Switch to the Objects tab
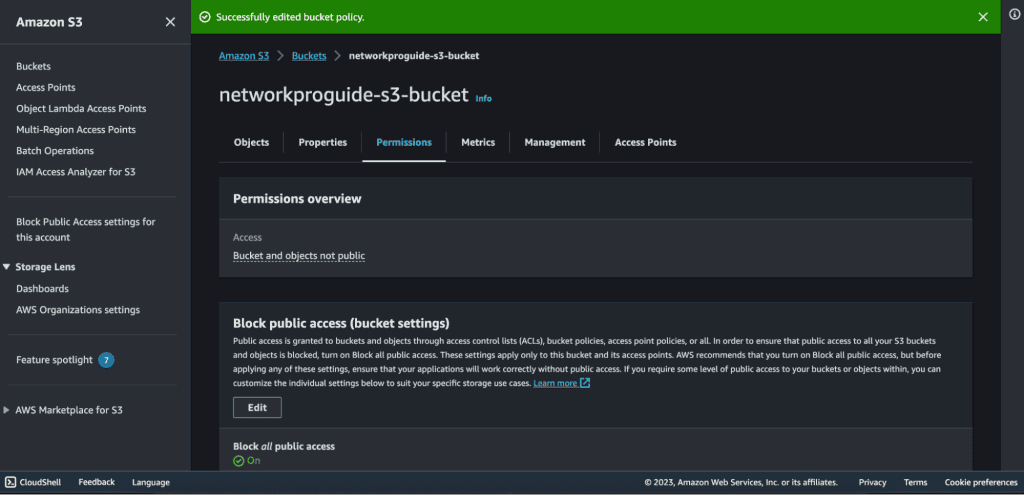The height and width of the screenshot is (495, 1024). 251,142
